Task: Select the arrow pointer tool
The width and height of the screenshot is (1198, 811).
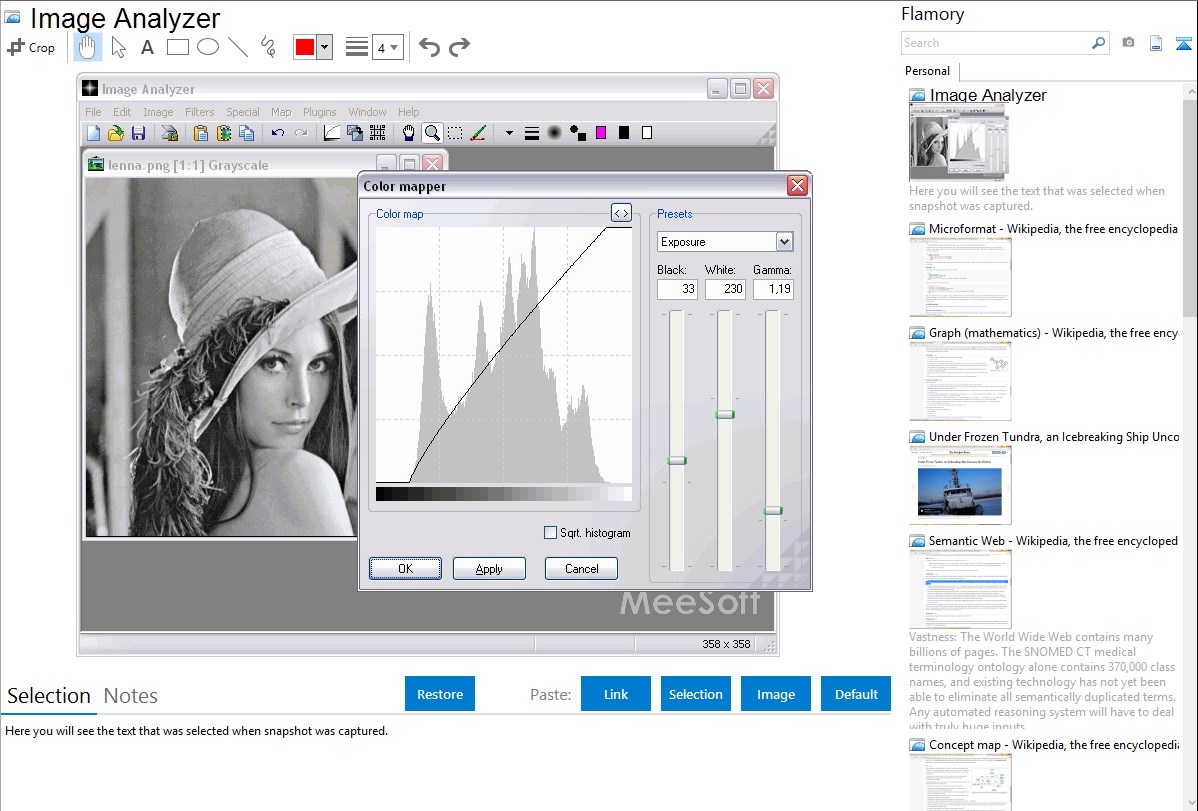Action: (x=118, y=47)
